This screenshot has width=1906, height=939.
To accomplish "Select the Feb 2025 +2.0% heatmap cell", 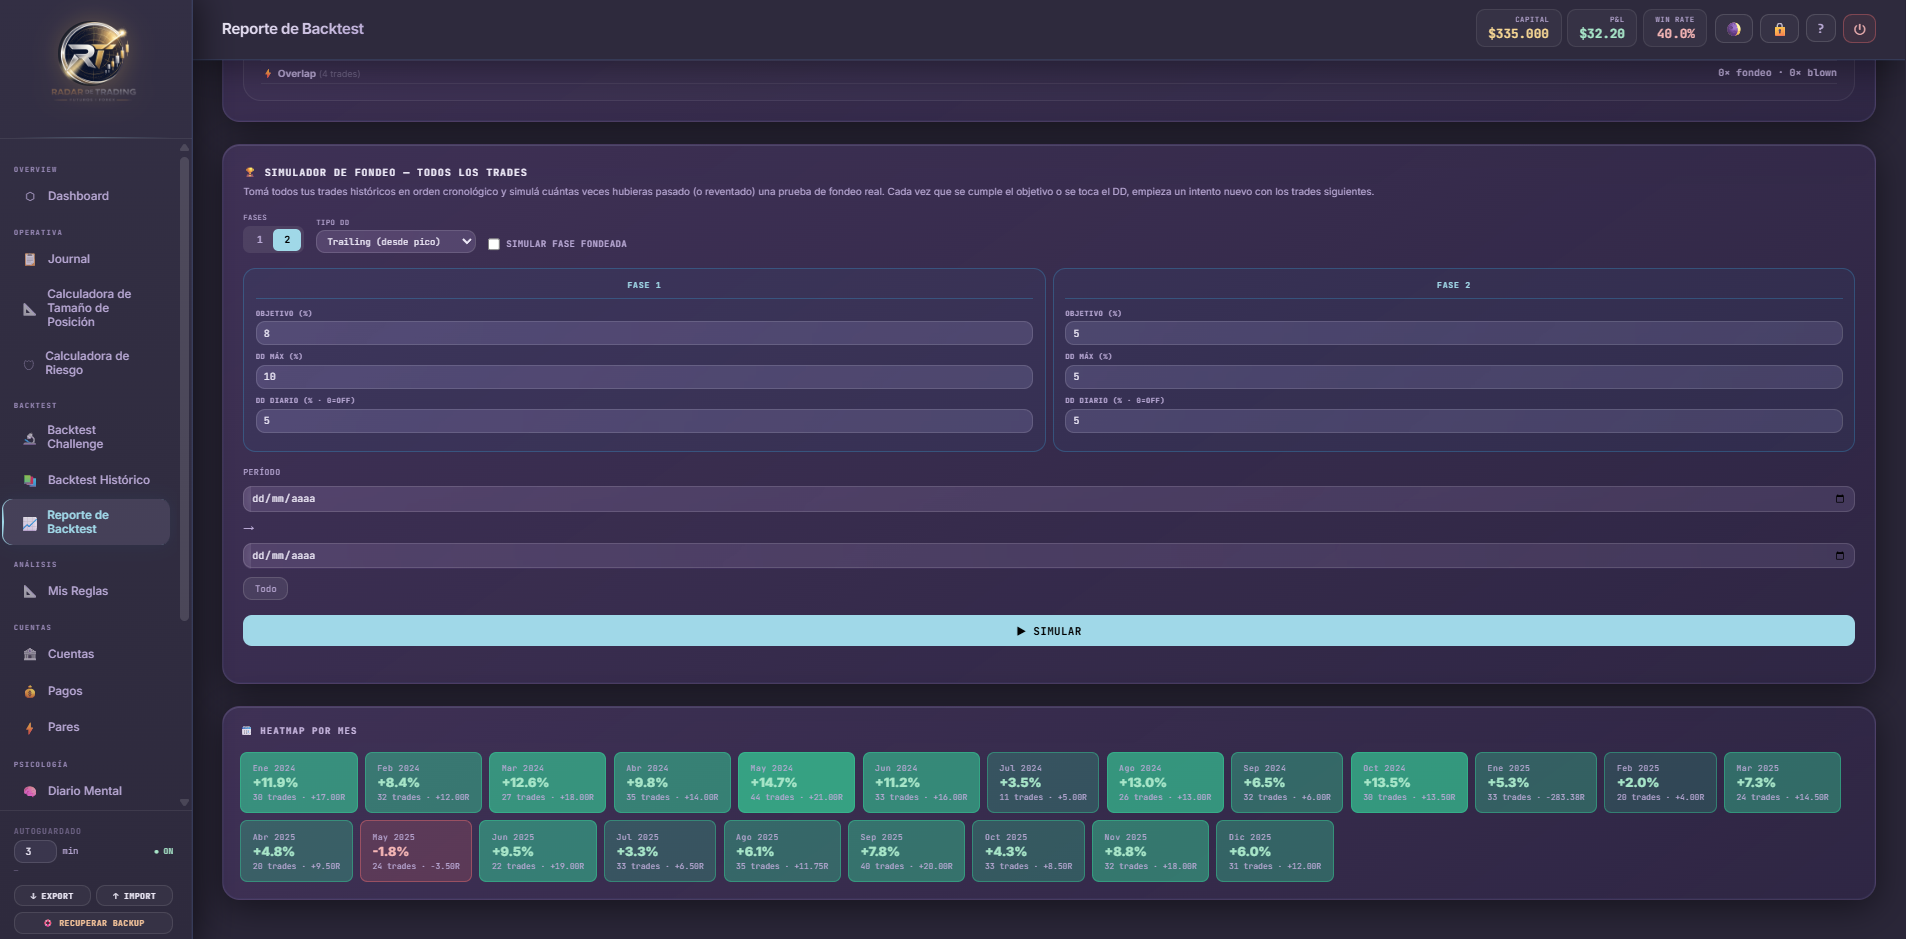I will coord(1661,782).
